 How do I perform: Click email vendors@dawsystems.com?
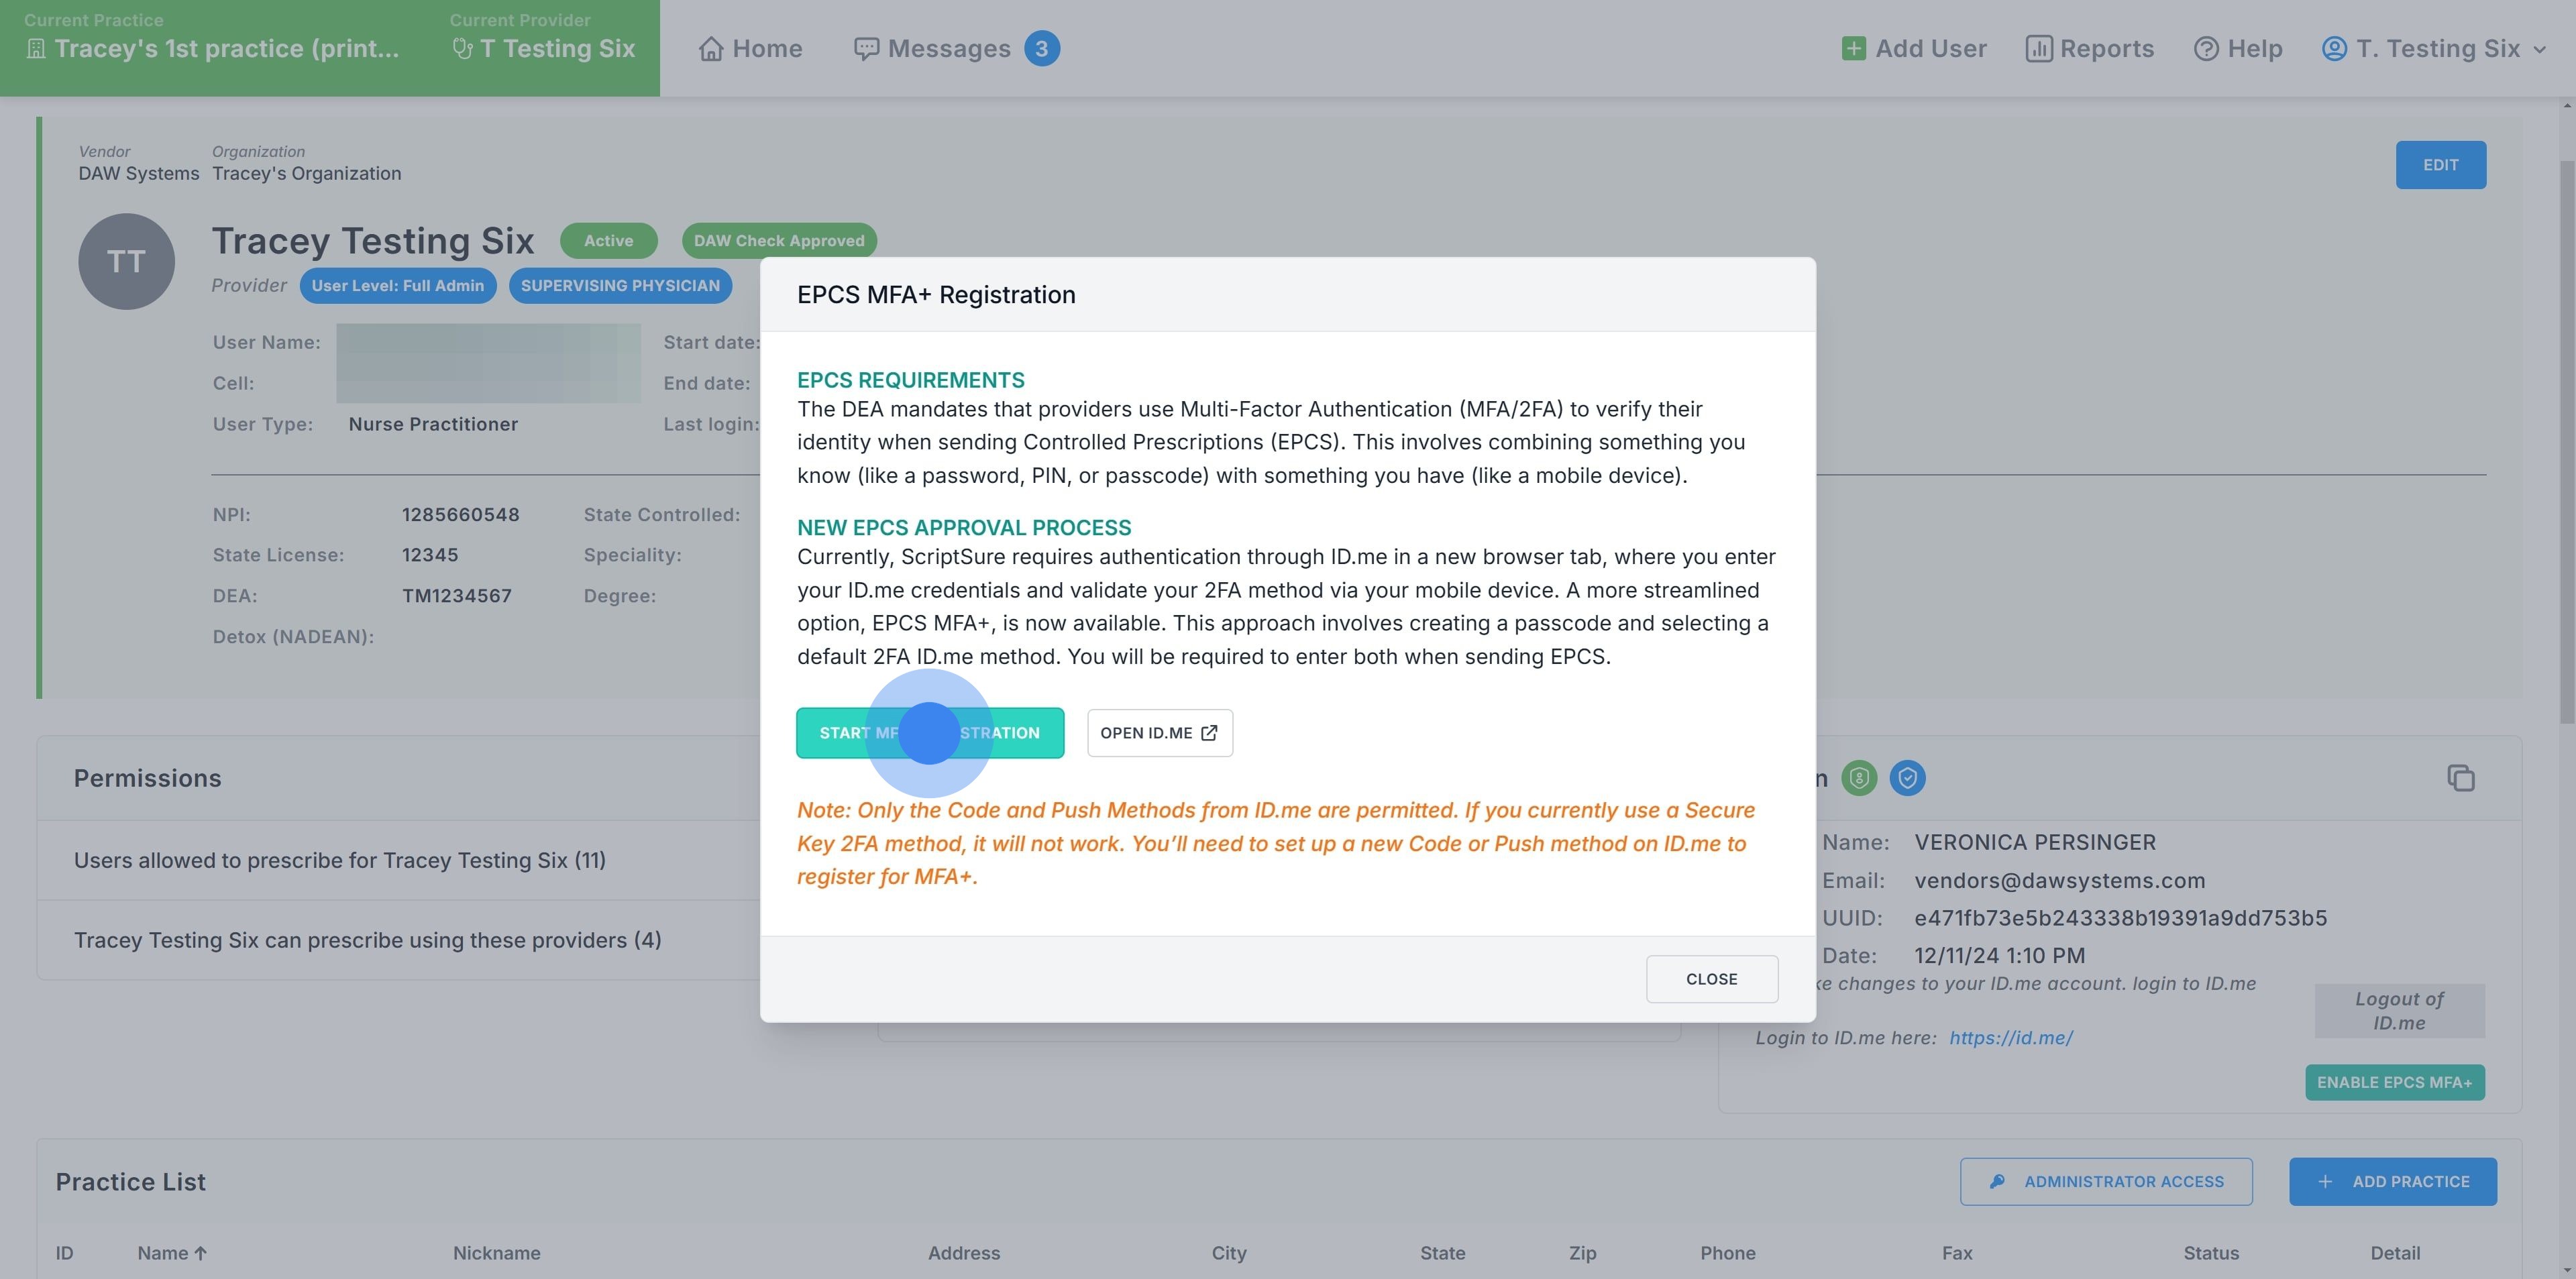2059,881
